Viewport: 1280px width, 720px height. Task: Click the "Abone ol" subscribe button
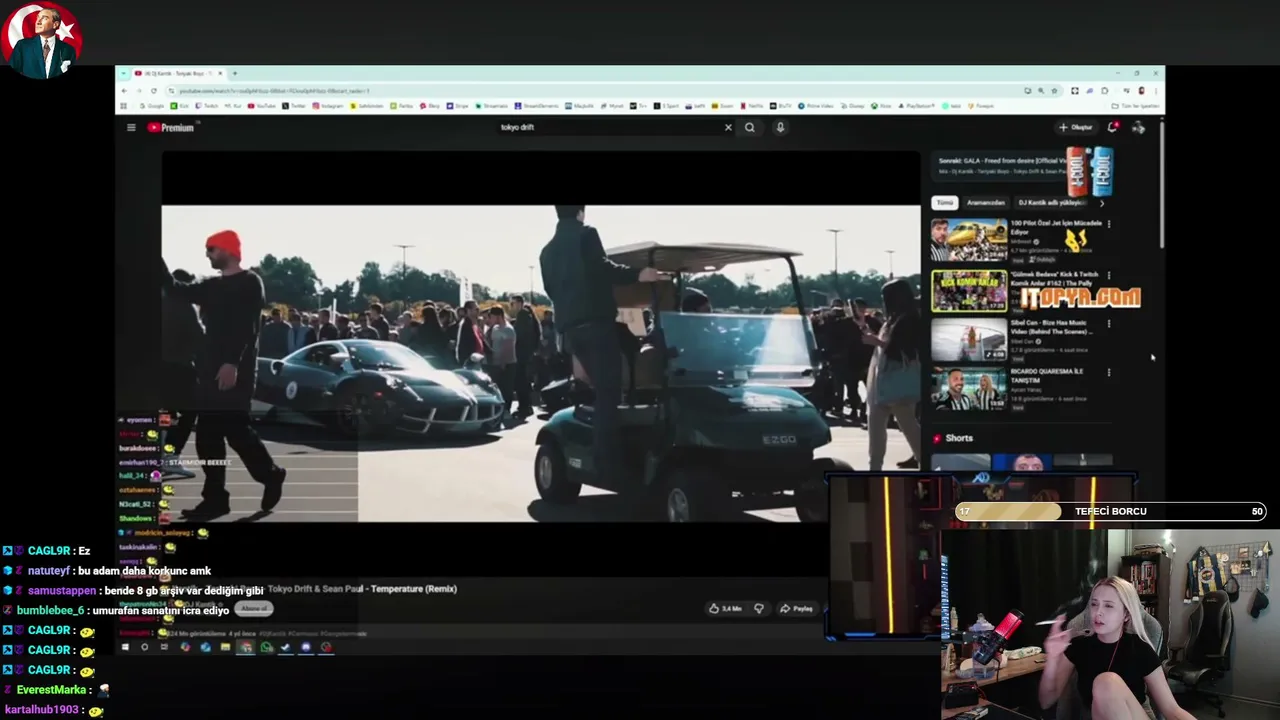tap(255, 608)
